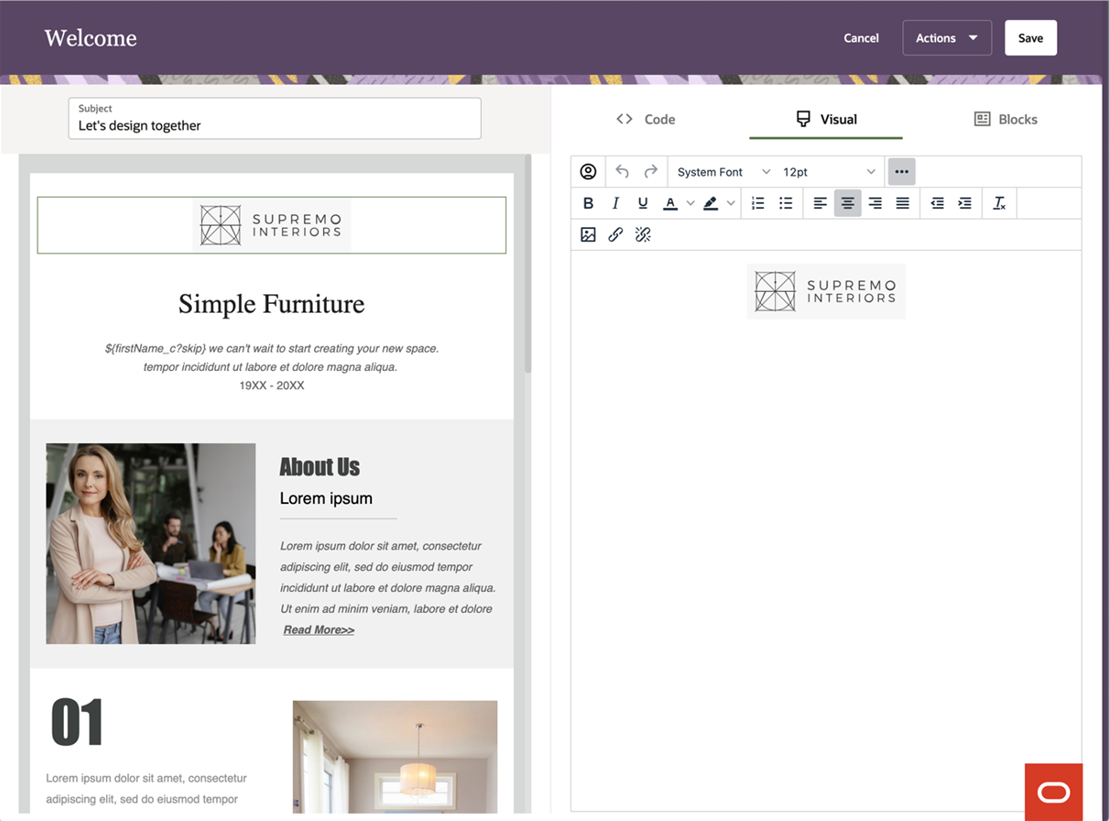This screenshot has width=1110, height=821.
Task: Apply the highlight background color
Action: coord(711,203)
